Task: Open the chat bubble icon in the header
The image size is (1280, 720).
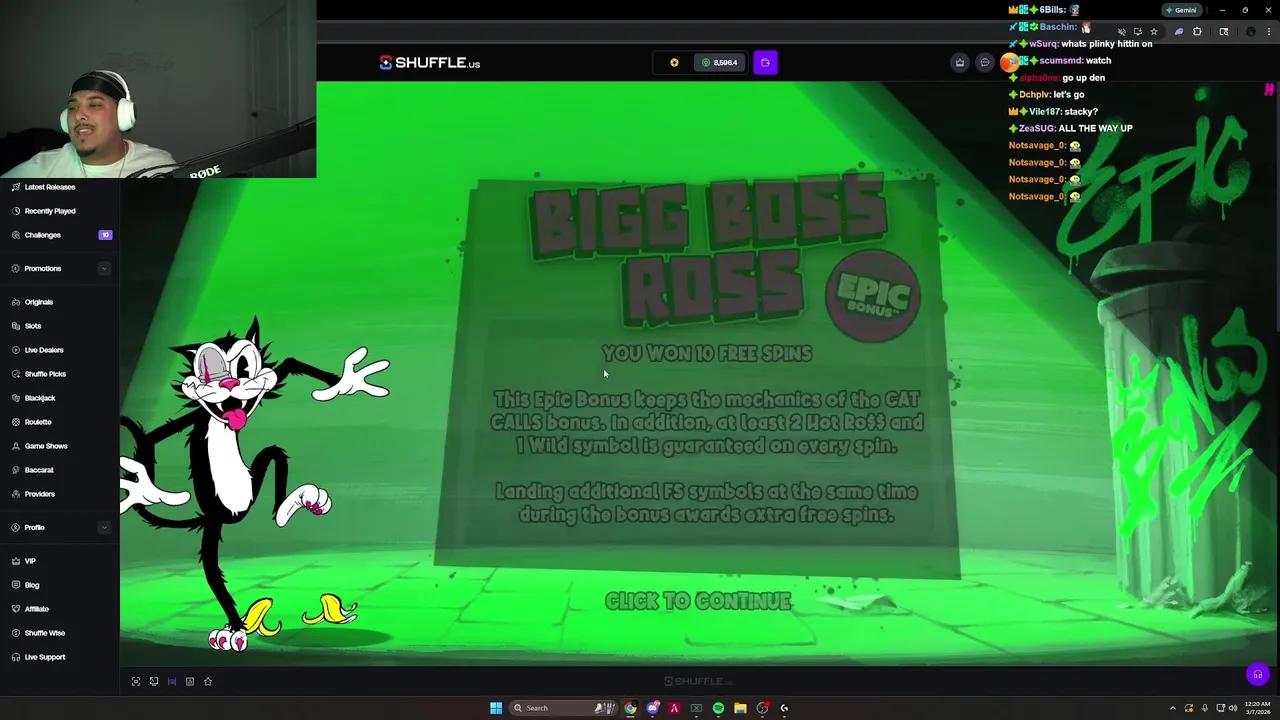Action: (x=985, y=62)
